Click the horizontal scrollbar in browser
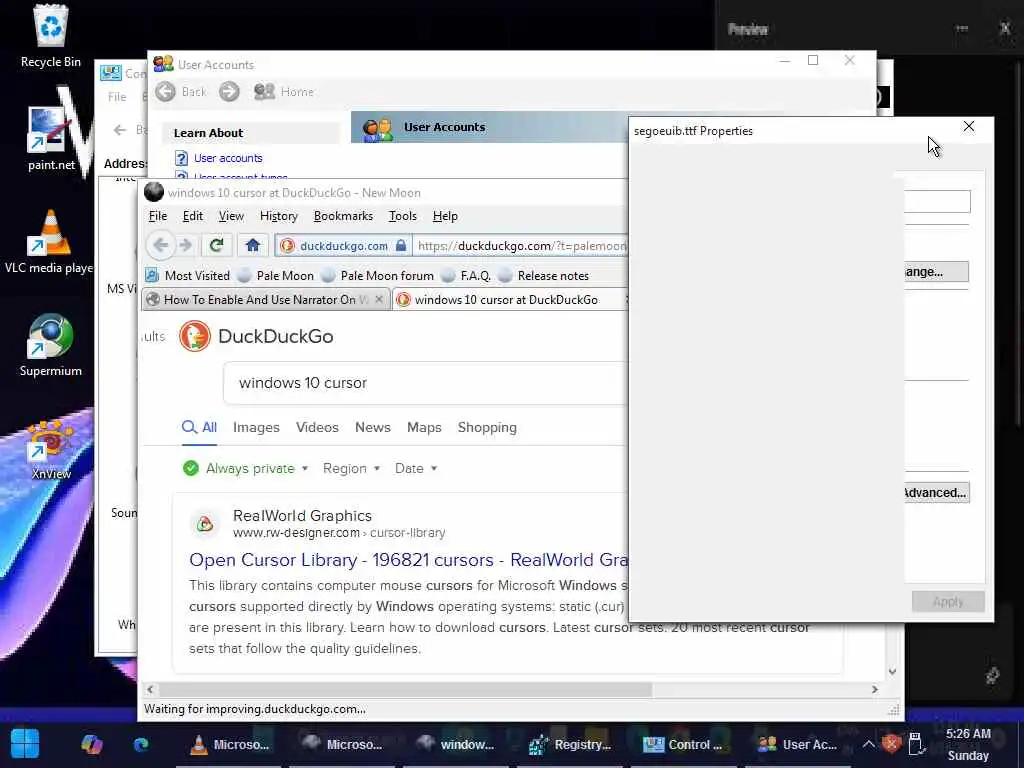 (x=405, y=690)
